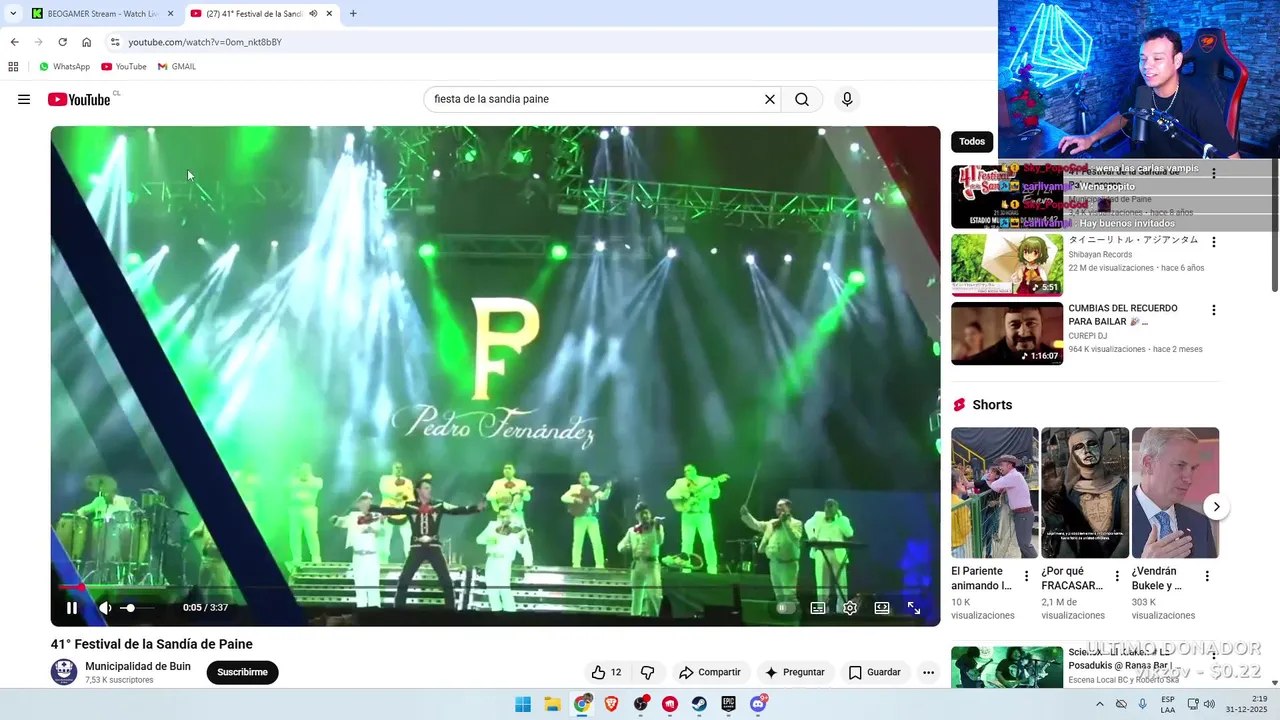Expand hidden system tray icons
The height and width of the screenshot is (720, 1280).
coord(1099,704)
